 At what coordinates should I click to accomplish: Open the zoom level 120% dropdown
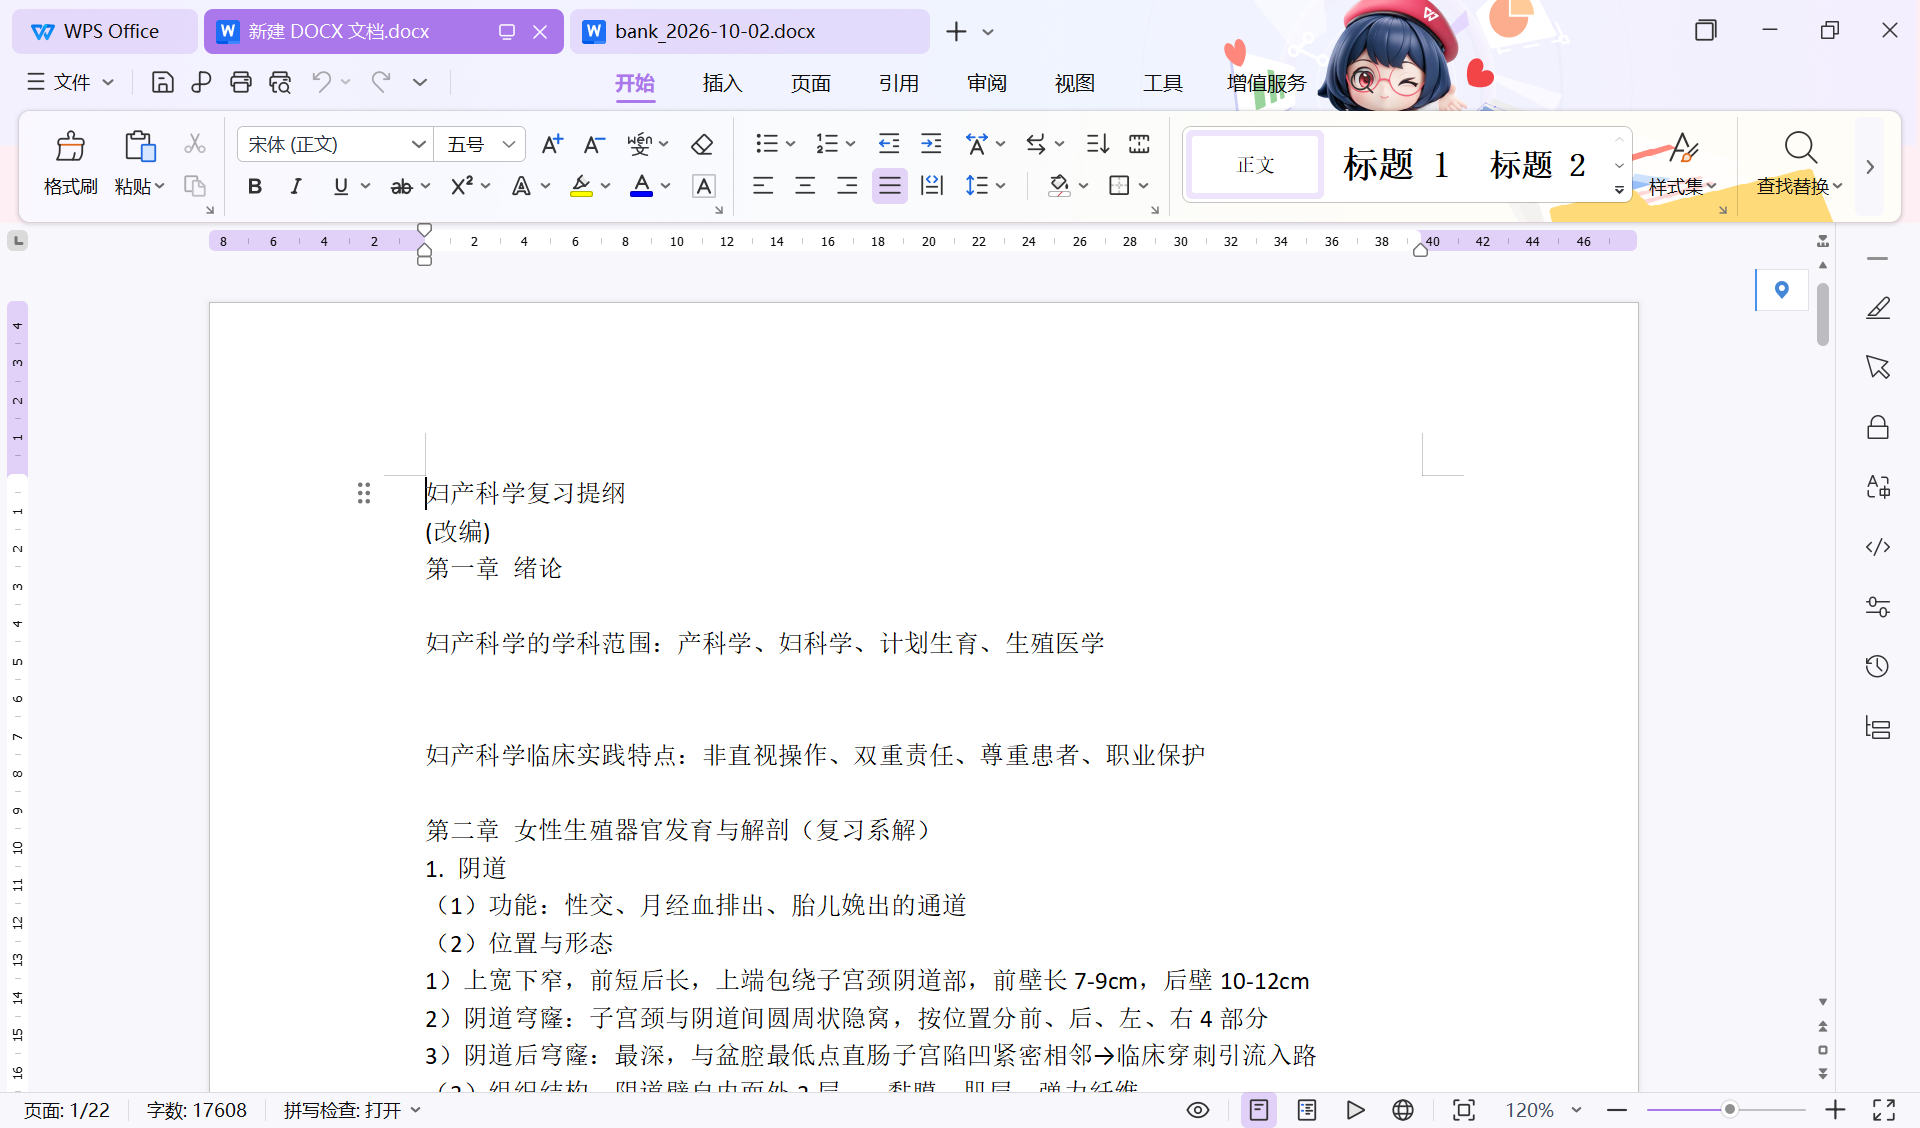[1544, 1110]
